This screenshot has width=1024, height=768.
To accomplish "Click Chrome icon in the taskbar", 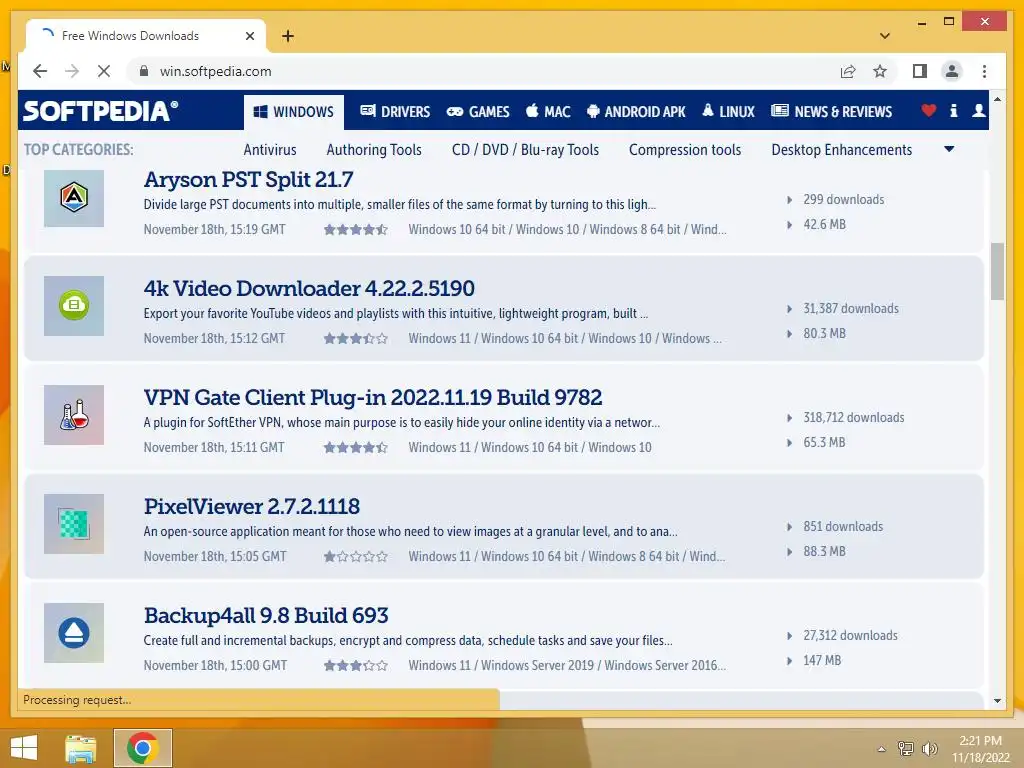I will [143, 748].
